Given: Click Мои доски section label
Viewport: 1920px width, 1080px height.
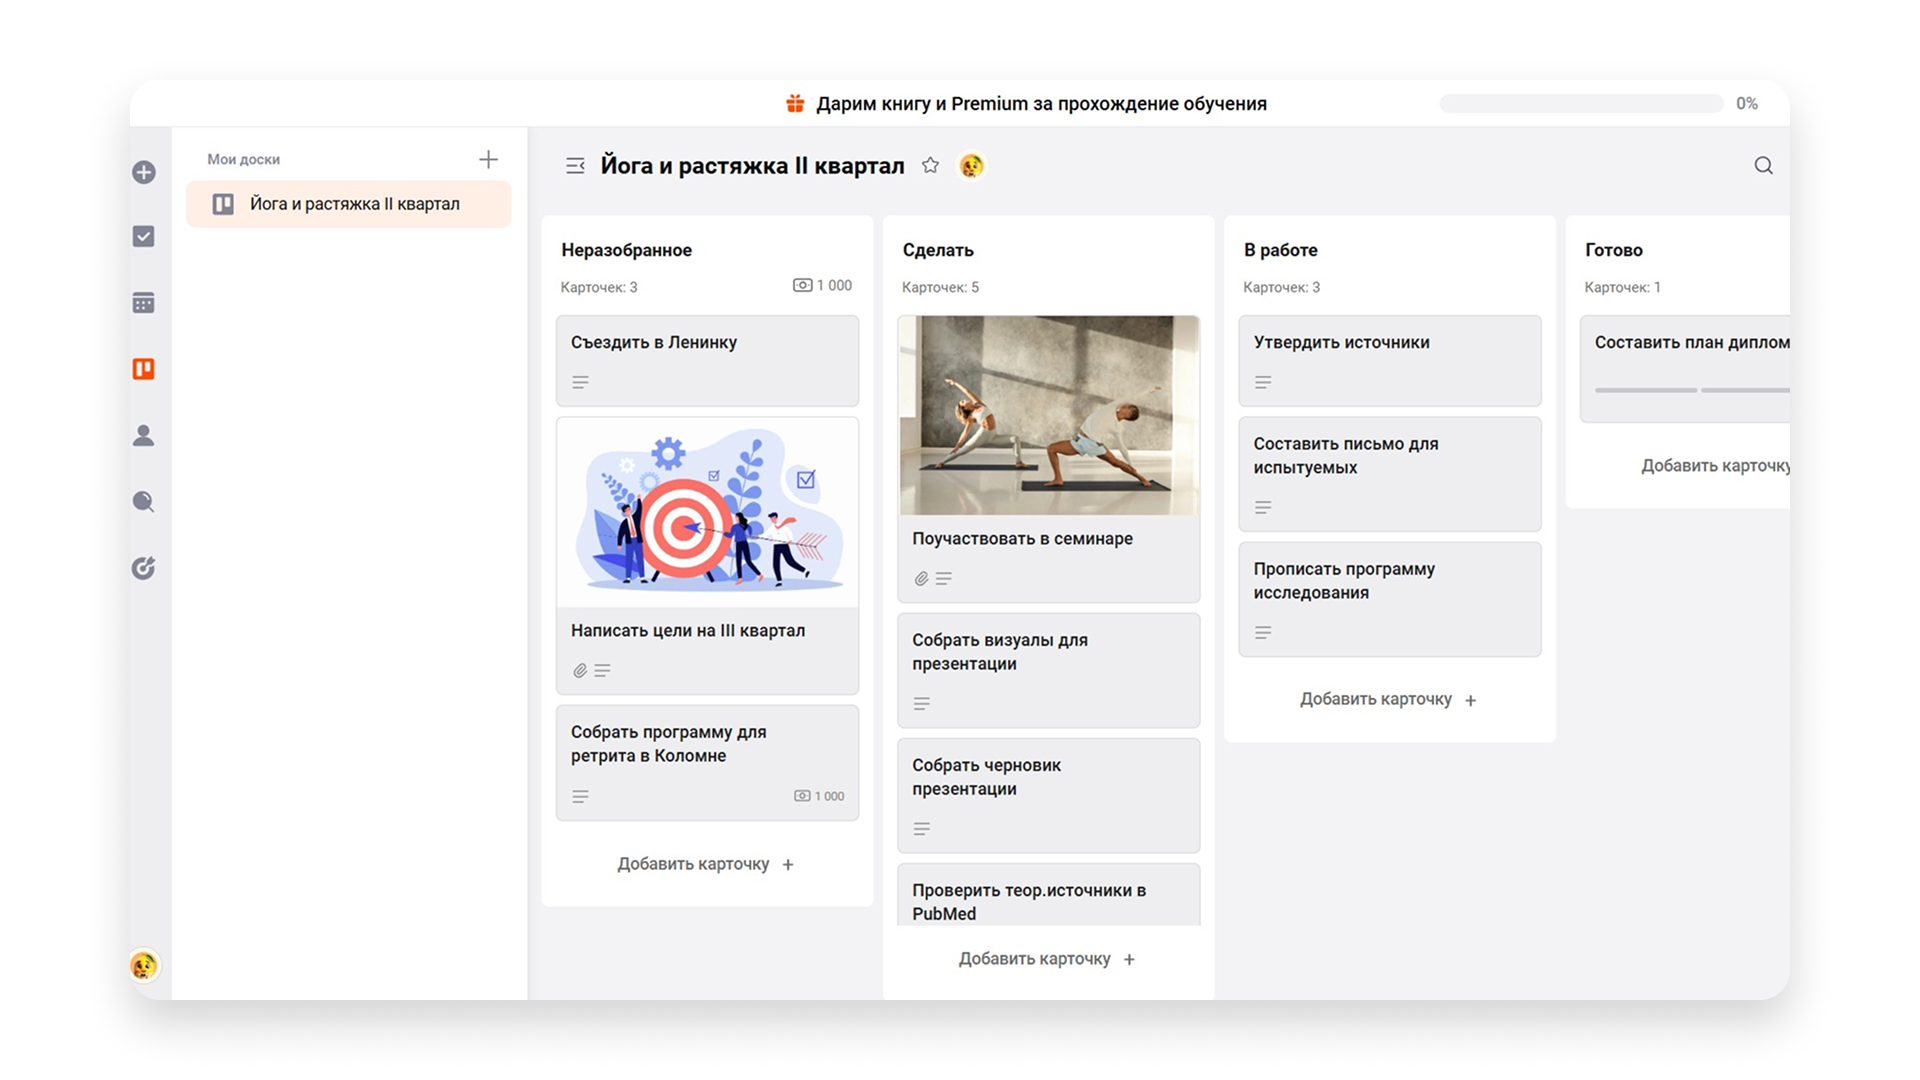Looking at the screenshot, I should 243,159.
